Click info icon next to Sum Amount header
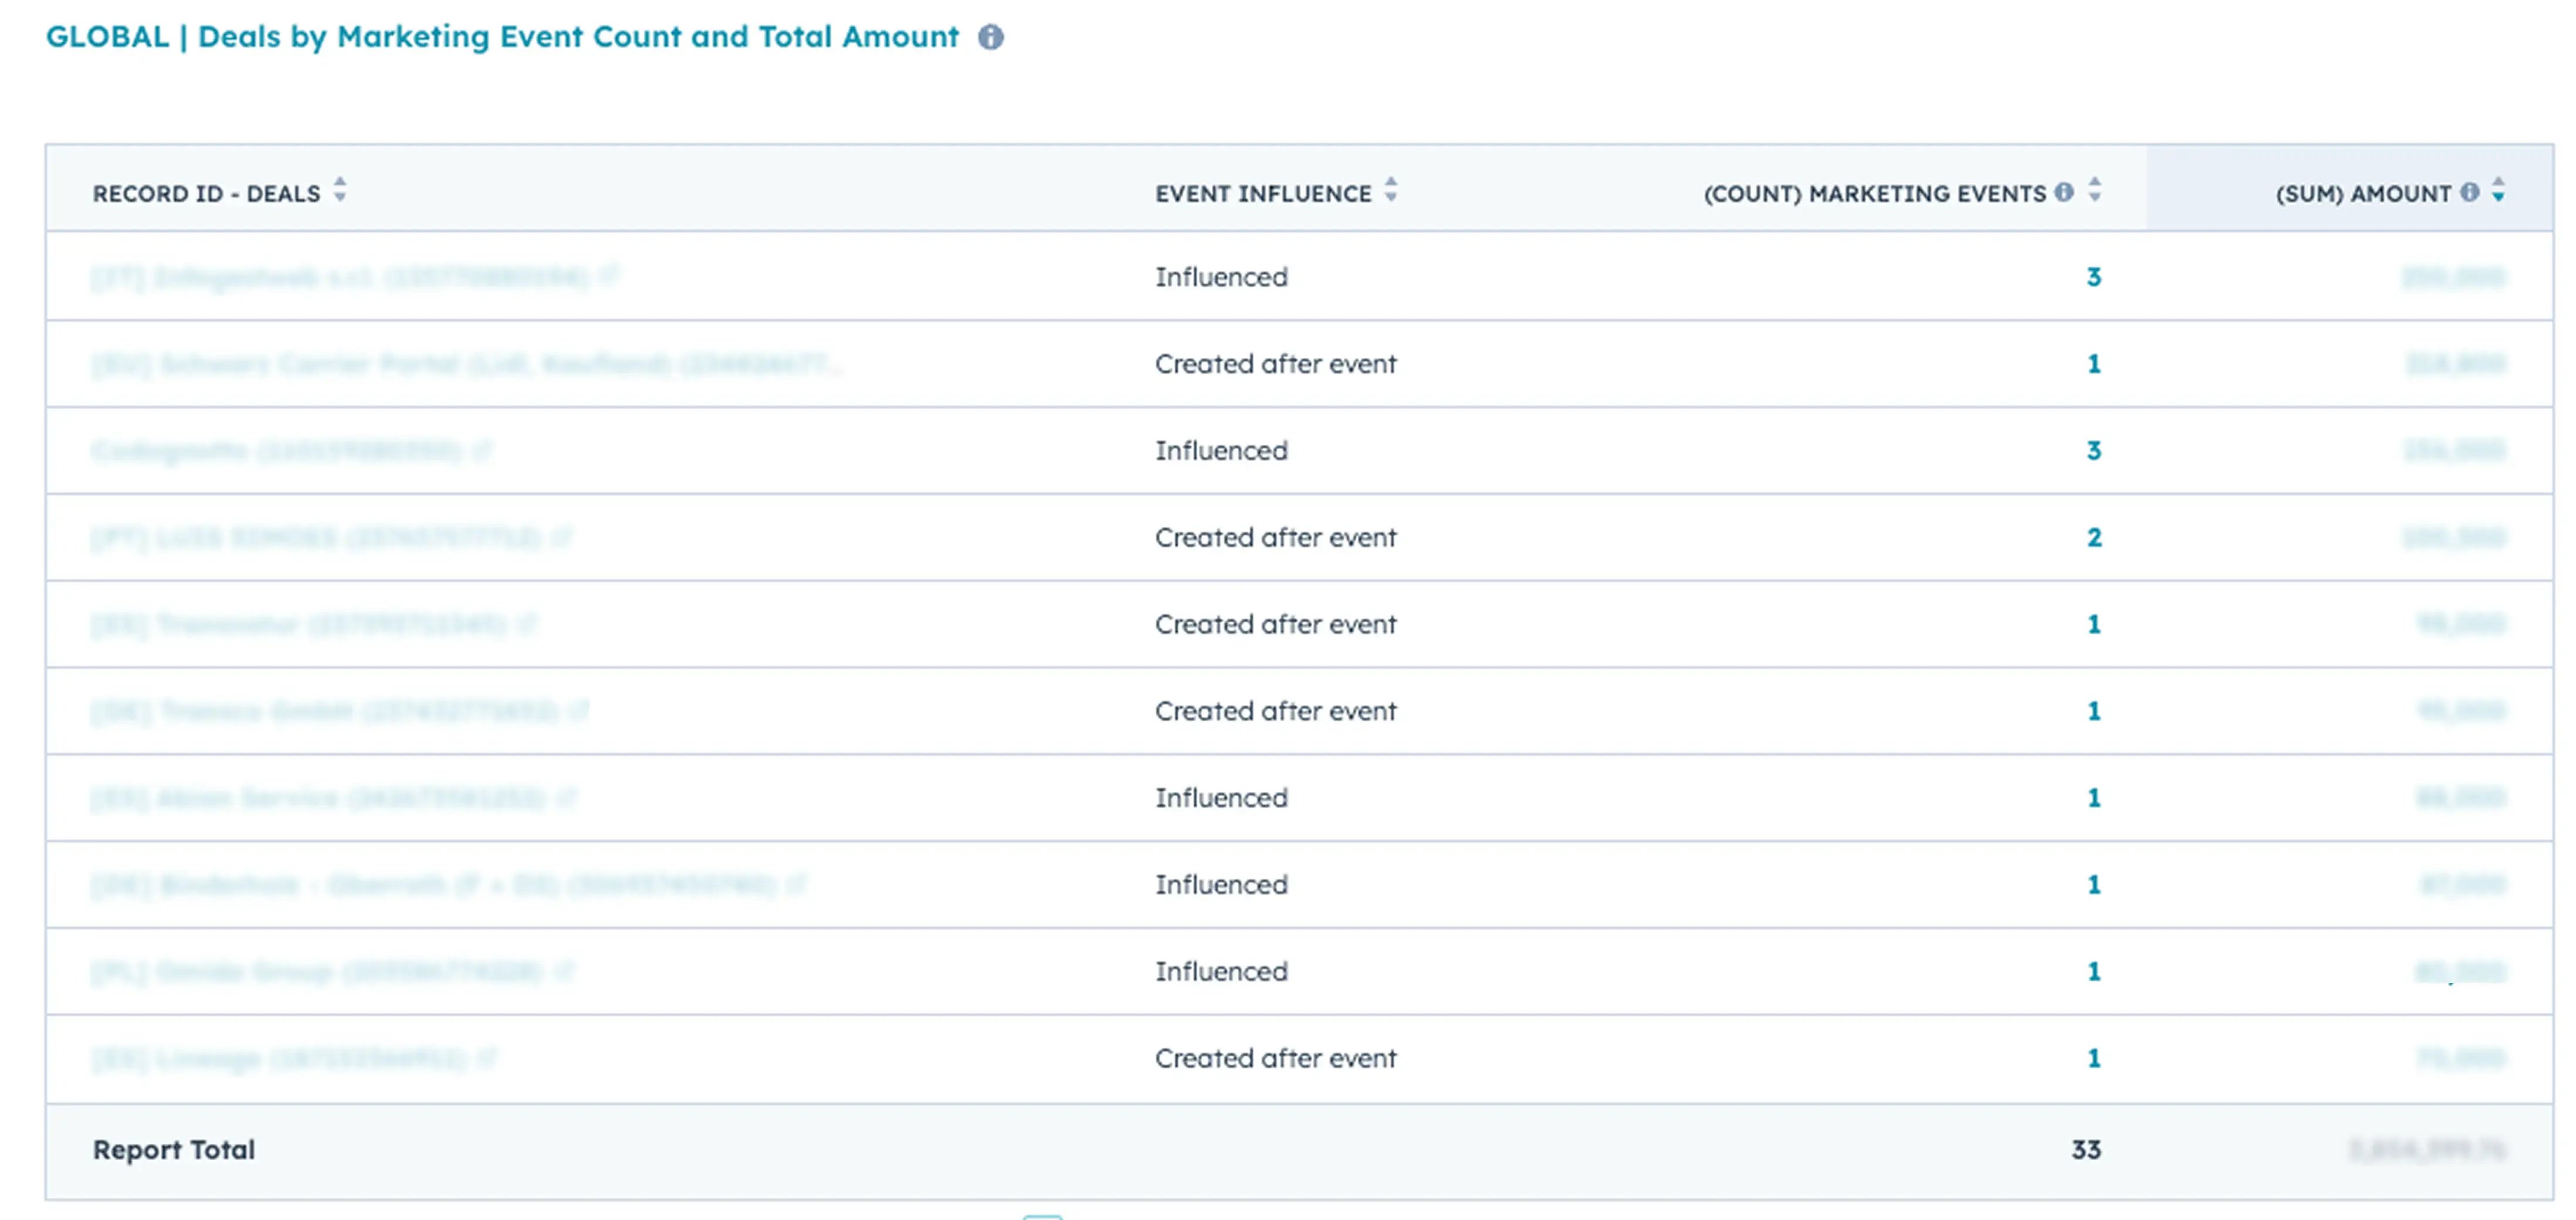Image resolution: width=2576 pixels, height=1220 pixels. click(2469, 192)
